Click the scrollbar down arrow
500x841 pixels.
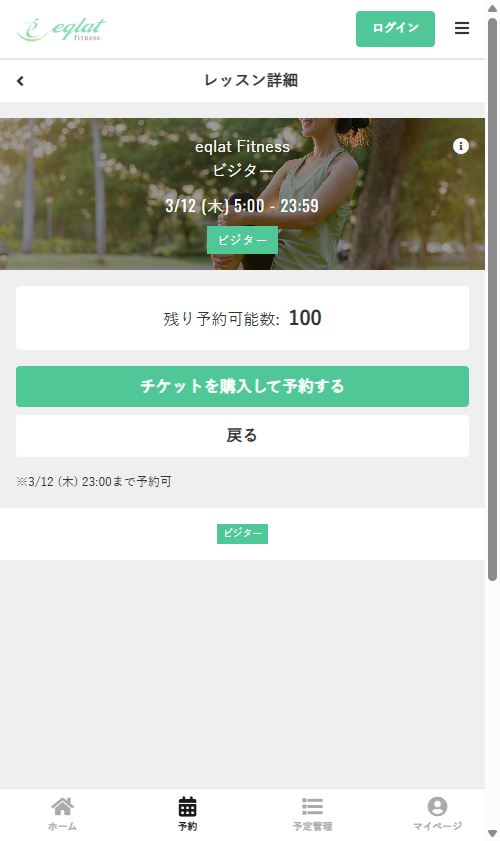tap(492, 833)
